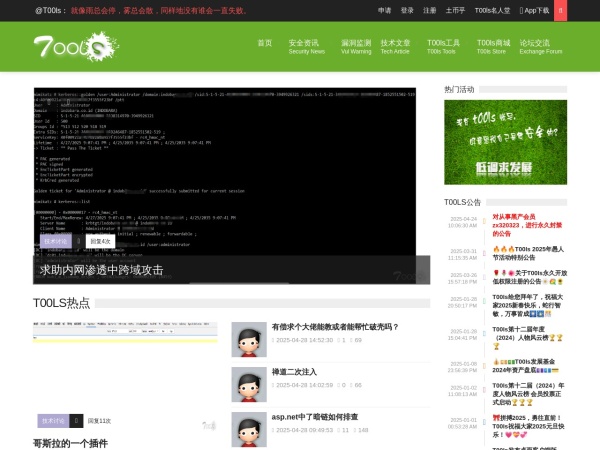Open the T00ls第十二届年度（2024）人物风云榜 announcement
The width and height of the screenshot is (600, 450).
tap(528, 338)
